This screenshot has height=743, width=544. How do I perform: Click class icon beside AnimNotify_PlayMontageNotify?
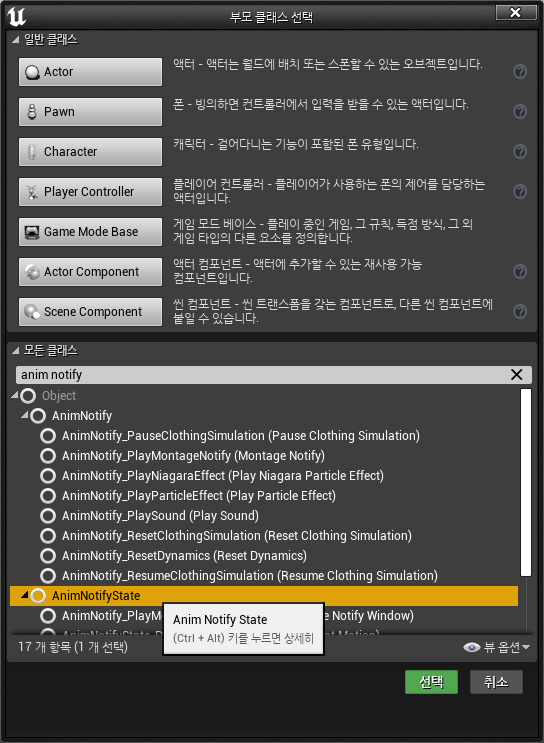tap(48, 455)
